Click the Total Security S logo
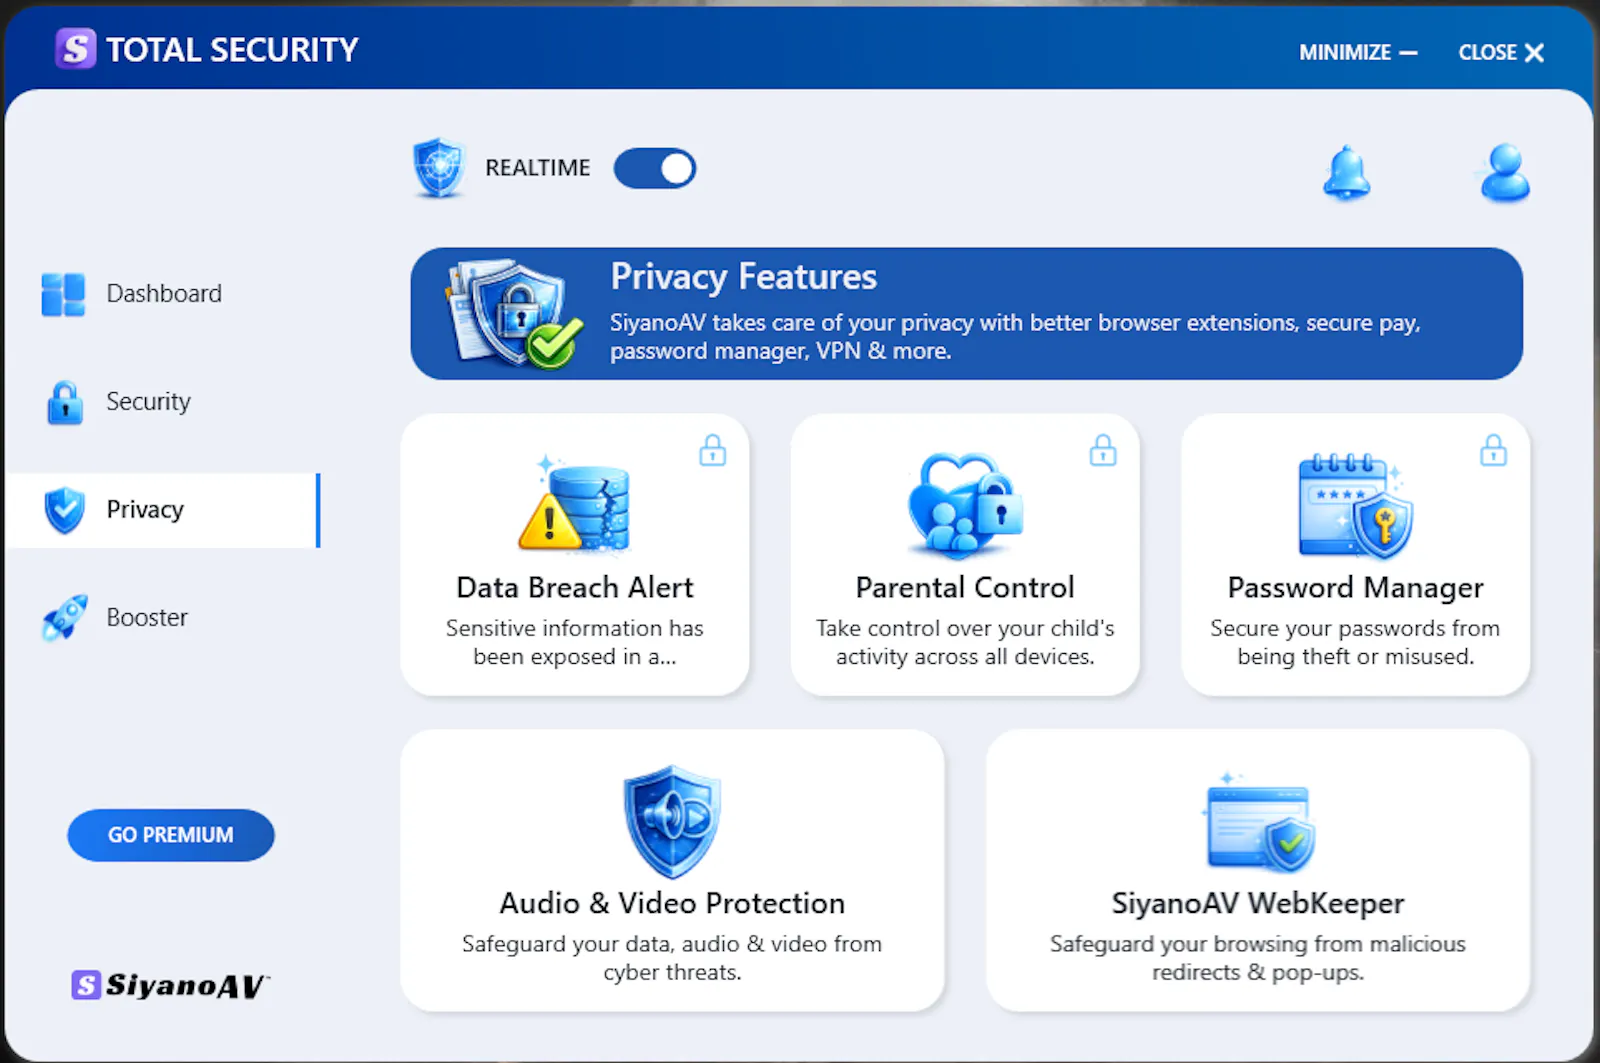 [76, 48]
